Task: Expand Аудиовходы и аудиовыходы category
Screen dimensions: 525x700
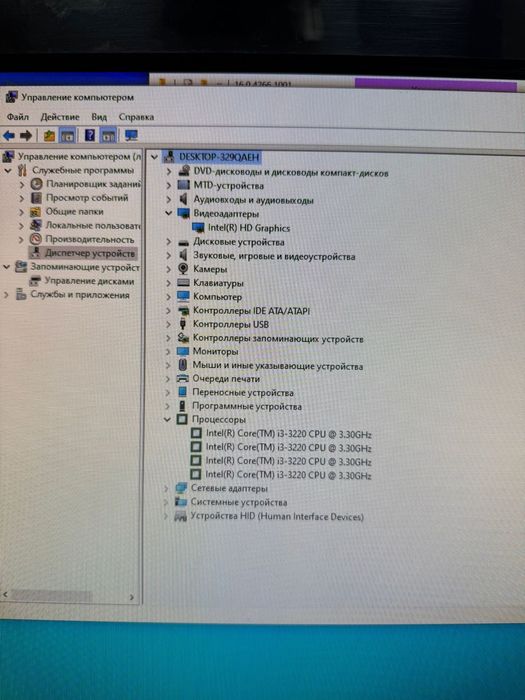Action: (169, 200)
